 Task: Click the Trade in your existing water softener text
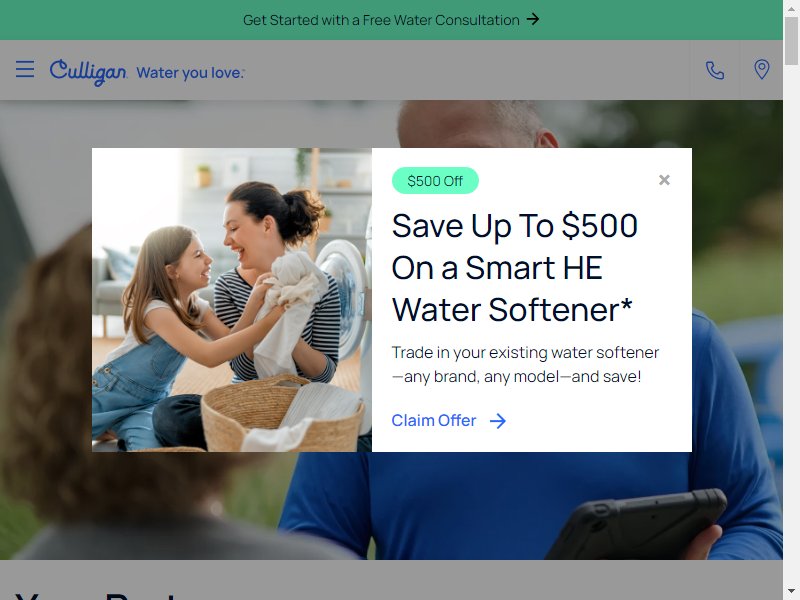coord(525,364)
